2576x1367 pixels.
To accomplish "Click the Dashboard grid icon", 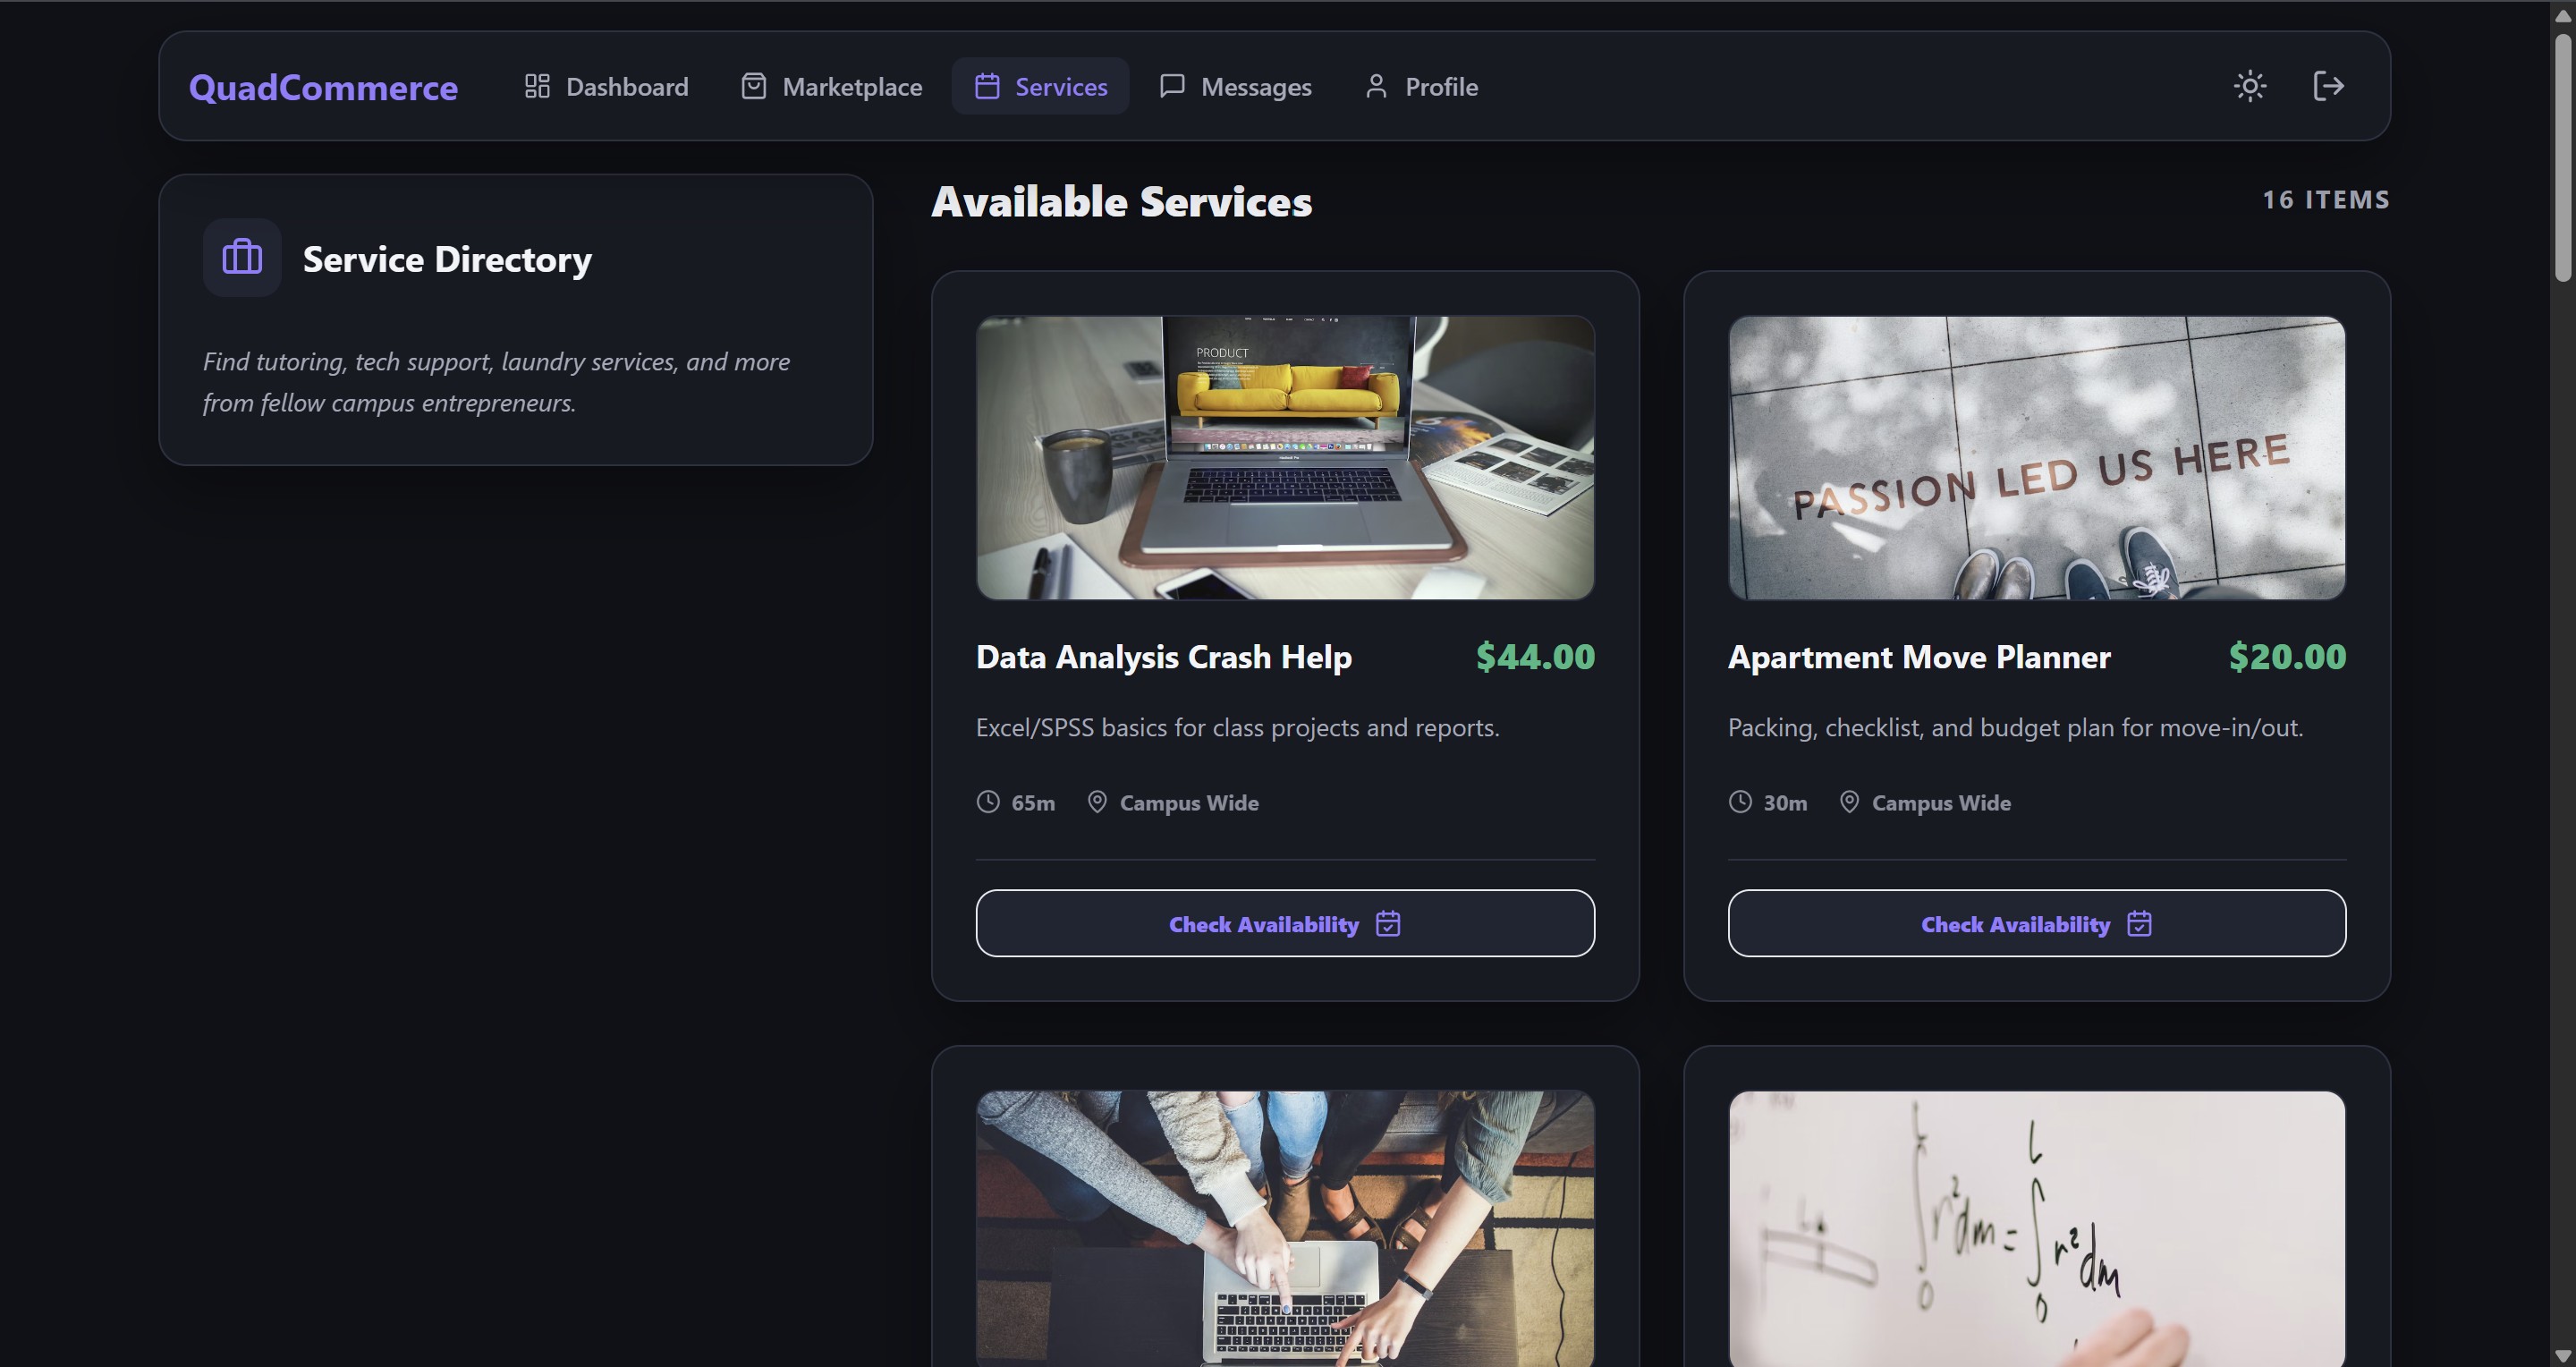I will [x=537, y=86].
